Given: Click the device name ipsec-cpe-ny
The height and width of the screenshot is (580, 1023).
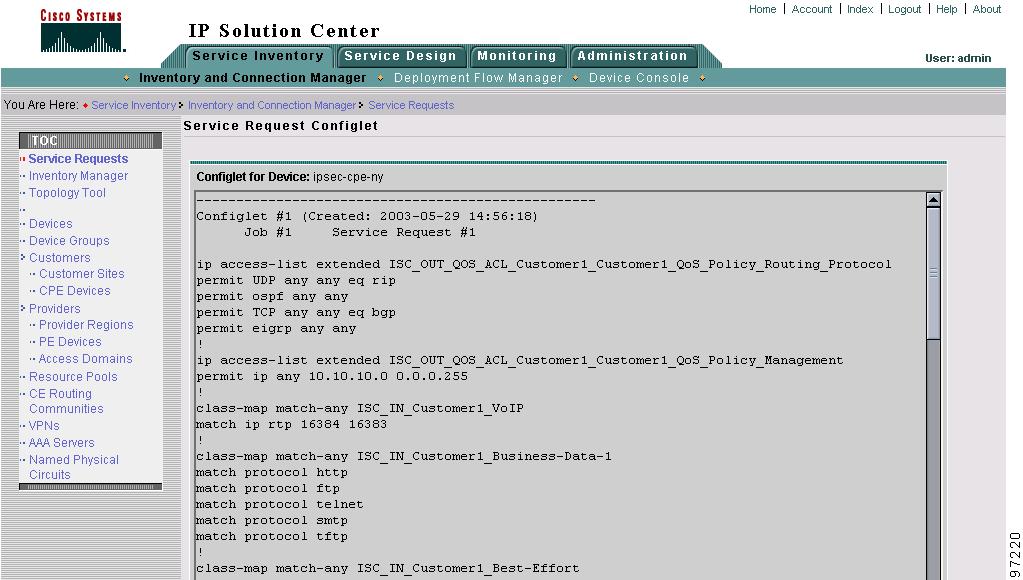Looking at the screenshot, I should (x=348, y=177).
